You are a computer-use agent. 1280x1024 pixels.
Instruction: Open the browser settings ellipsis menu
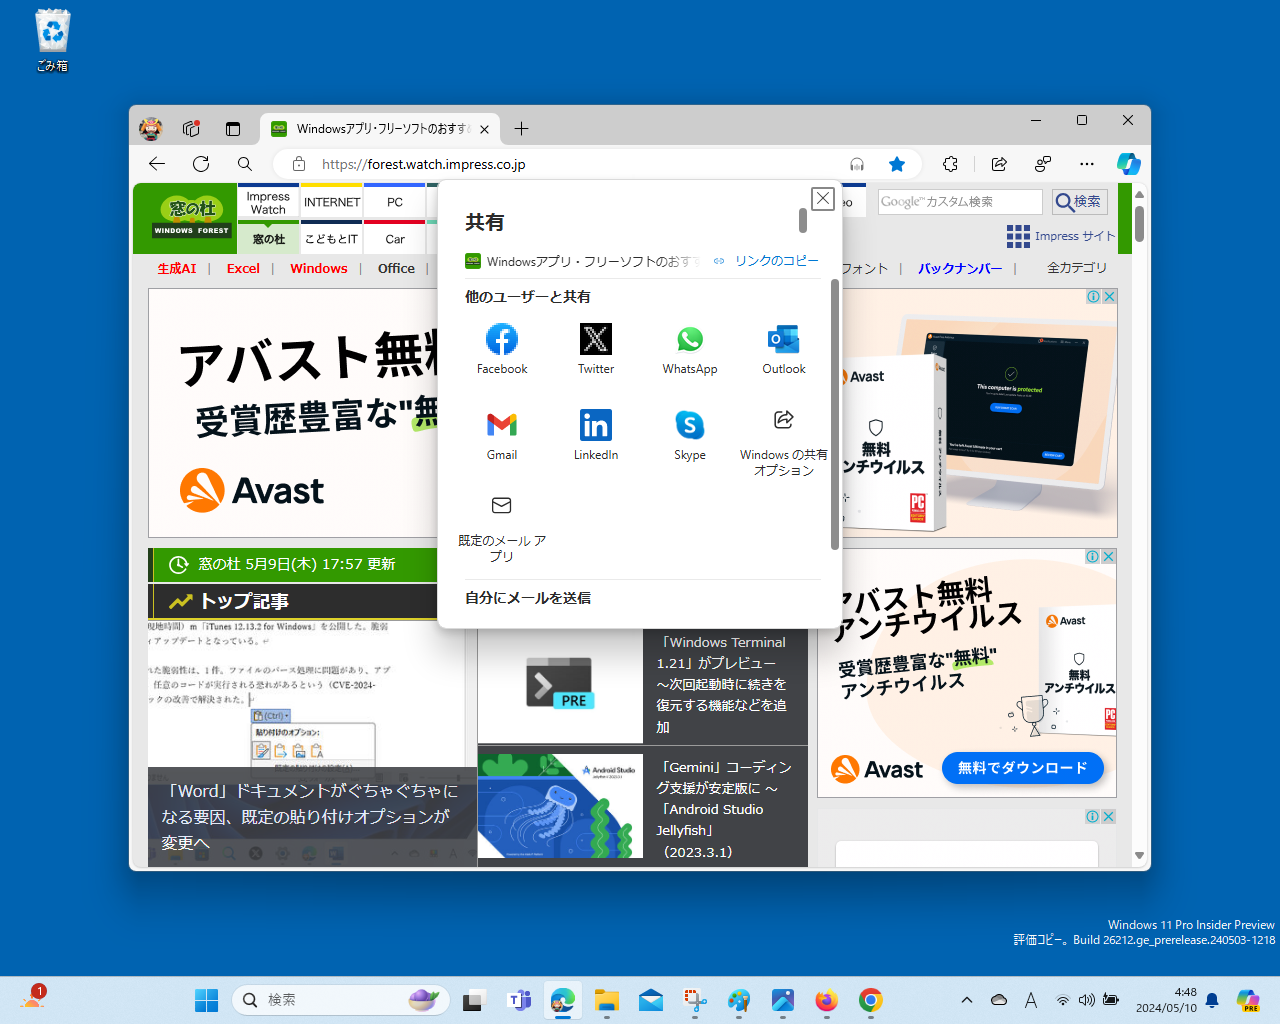(x=1086, y=164)
